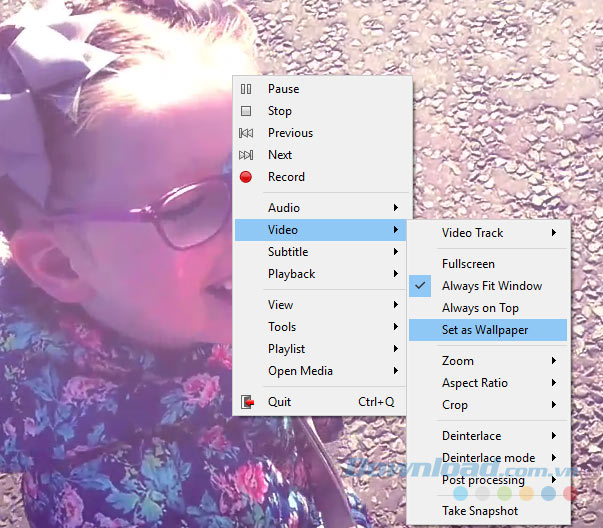The height and width of the screenshot is (528, 603).
Task: Expand the Video Track submenu
Action: (488, 233)
